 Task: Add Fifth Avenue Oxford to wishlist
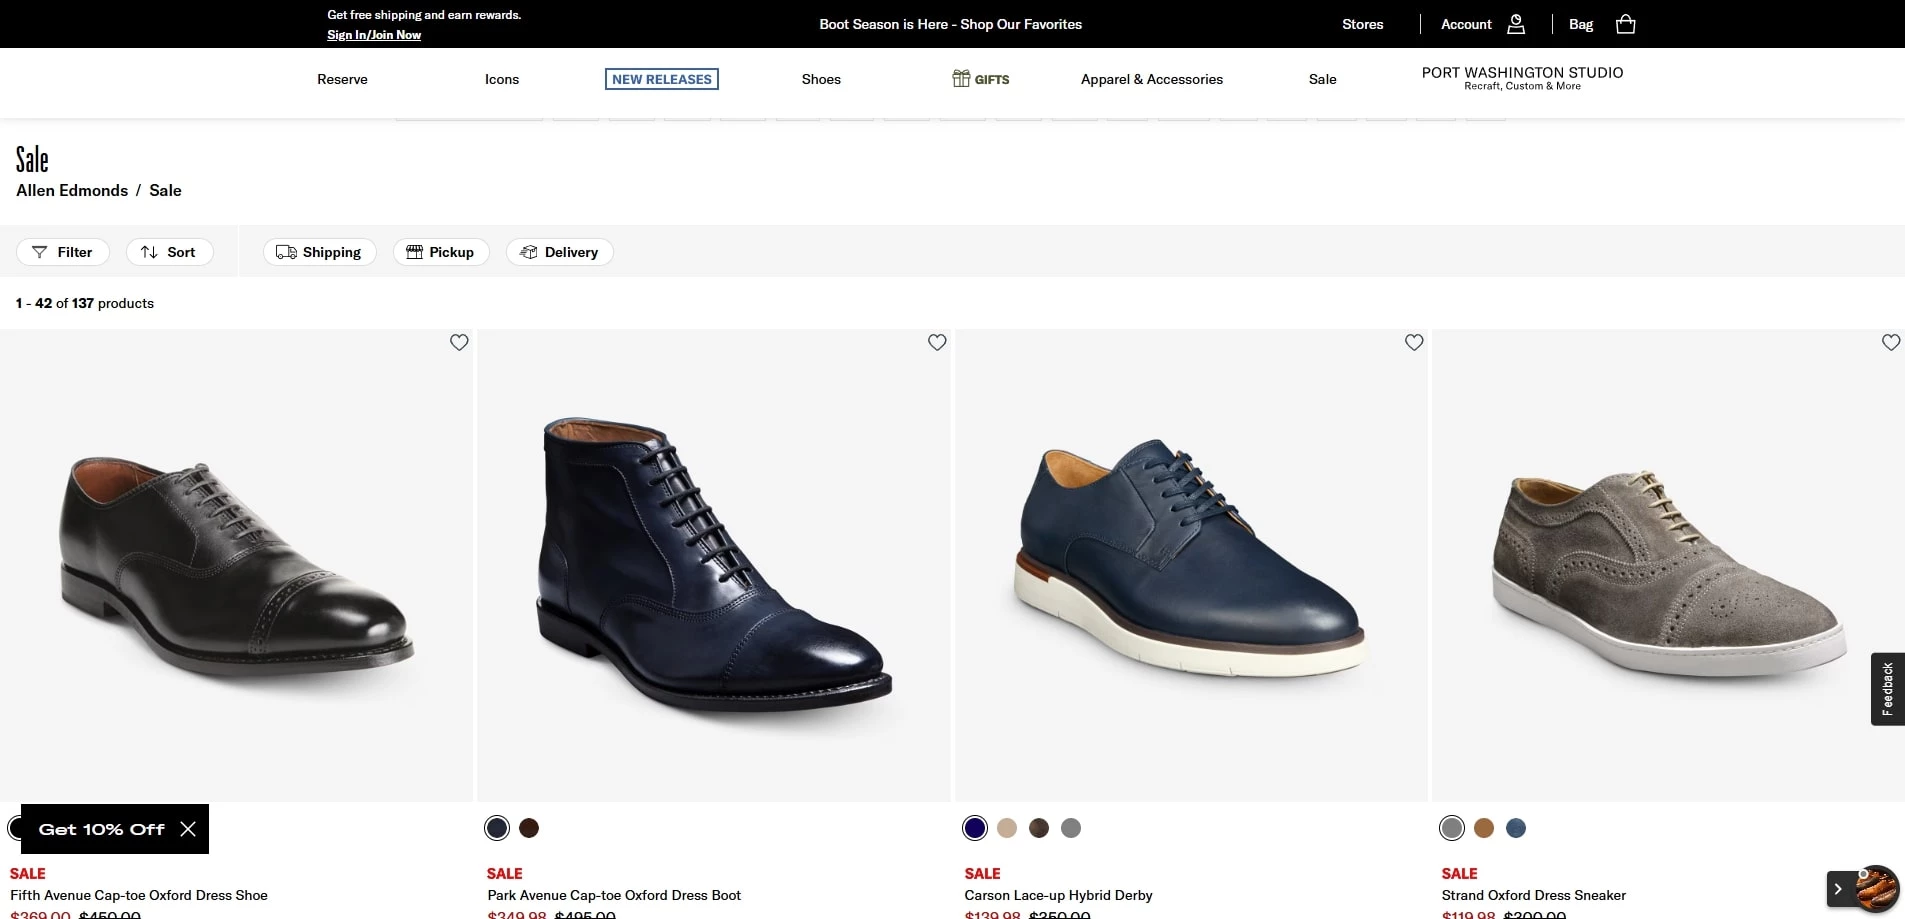click(459, 342)
